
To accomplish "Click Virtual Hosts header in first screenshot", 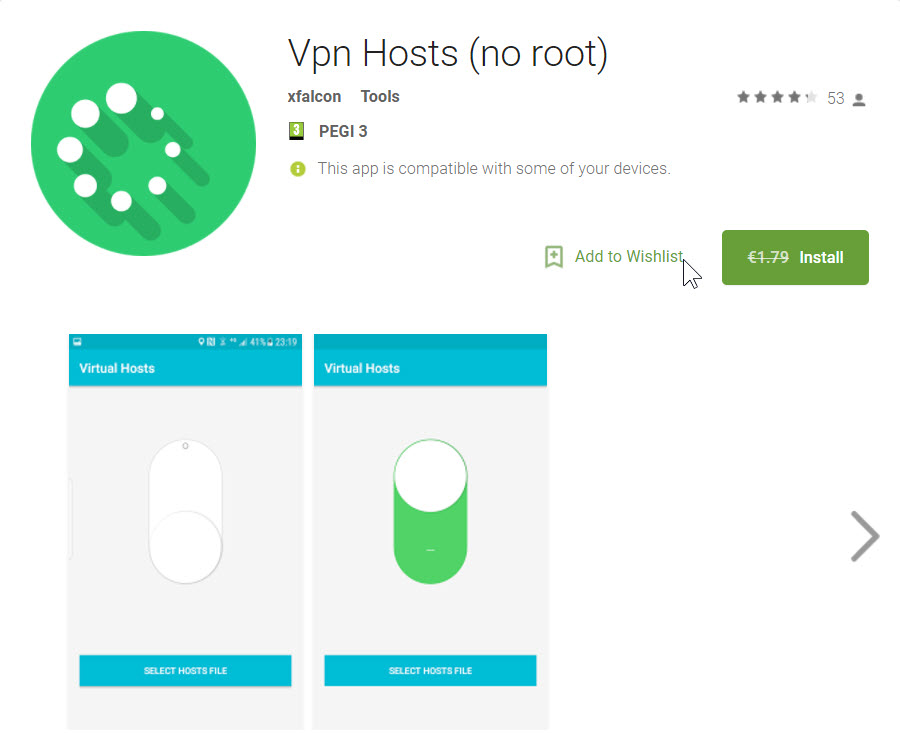I will 117,368.
